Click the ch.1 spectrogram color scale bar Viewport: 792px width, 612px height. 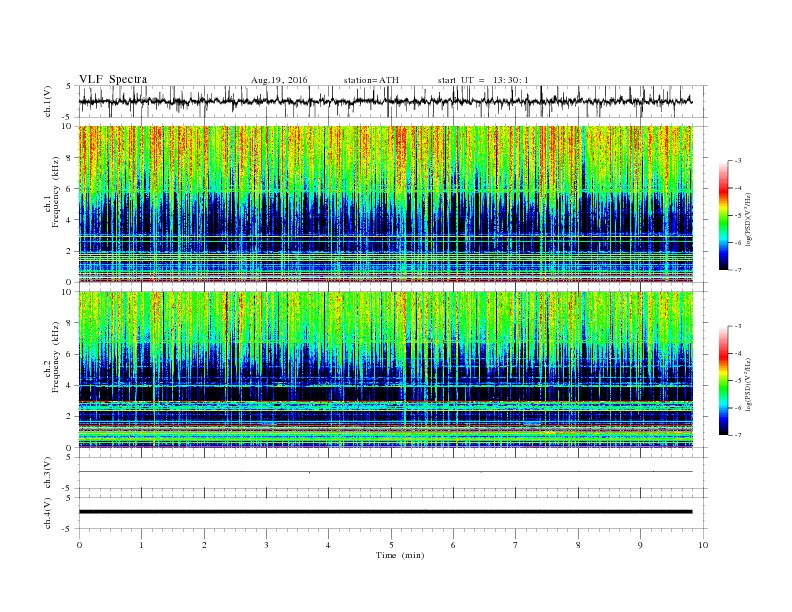pyautogui.click(x=724, y=215)
